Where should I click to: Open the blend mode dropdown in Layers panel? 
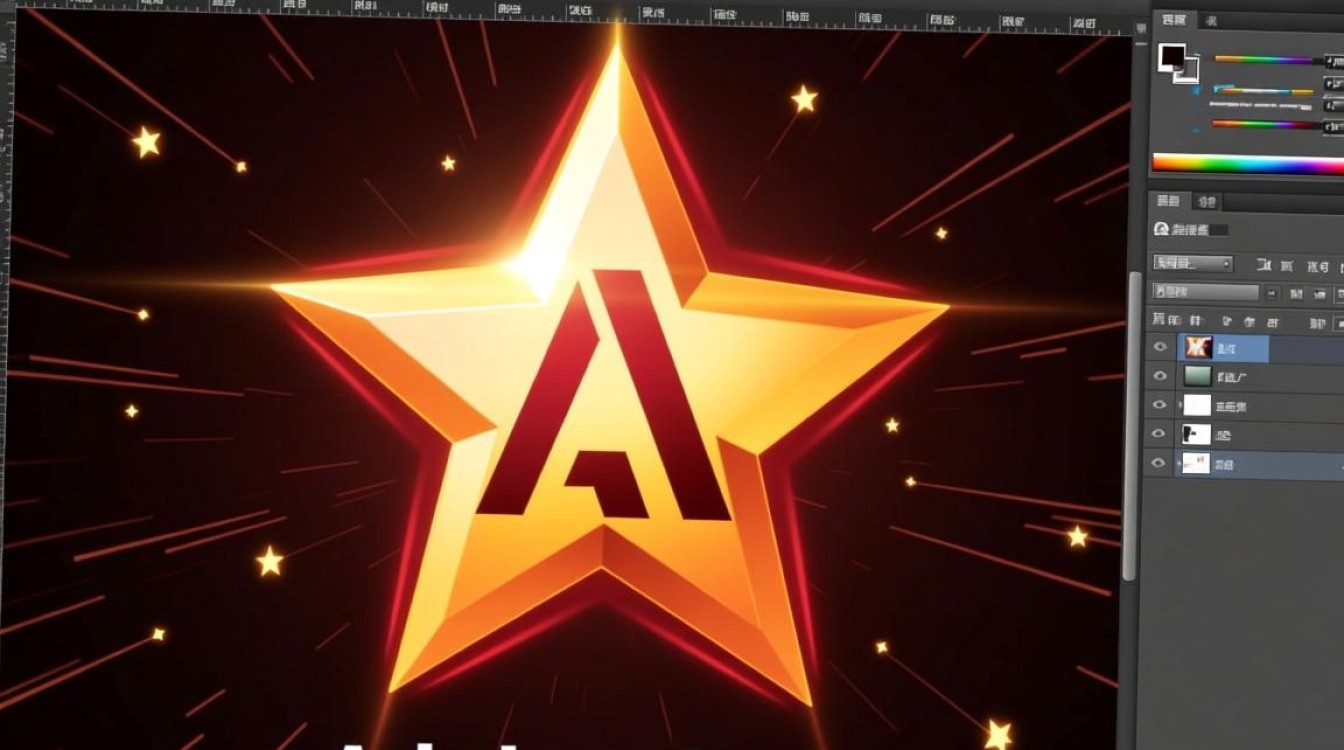pos(1192,264)
